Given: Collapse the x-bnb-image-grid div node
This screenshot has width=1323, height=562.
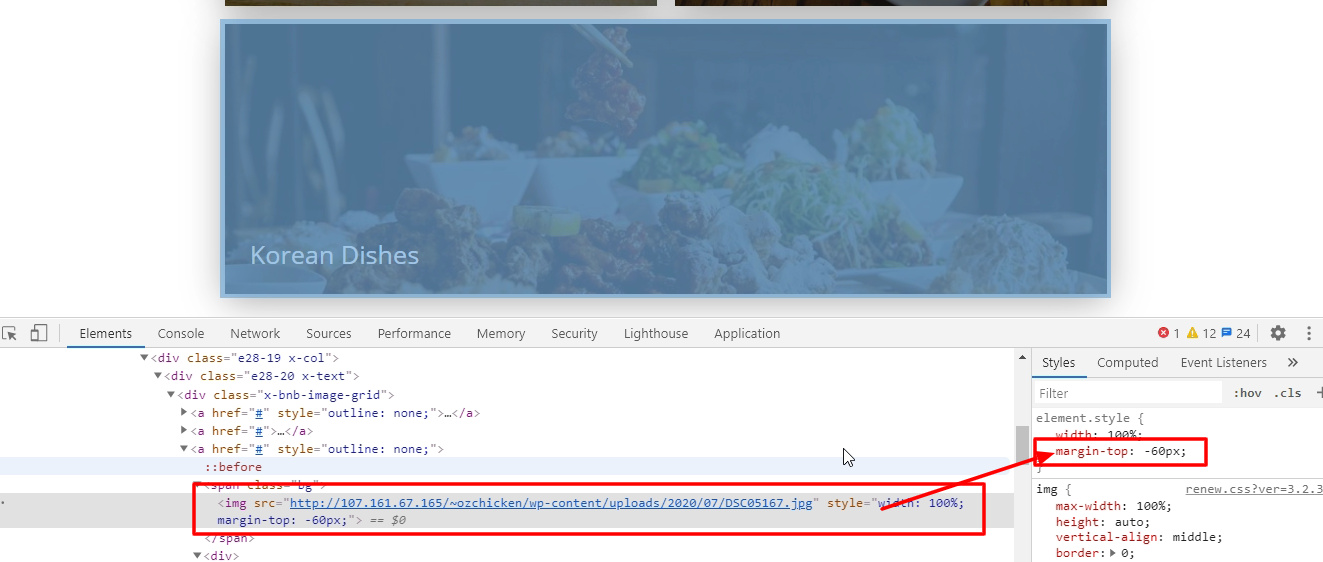Looking at the screenshot, I should (171, 394).
